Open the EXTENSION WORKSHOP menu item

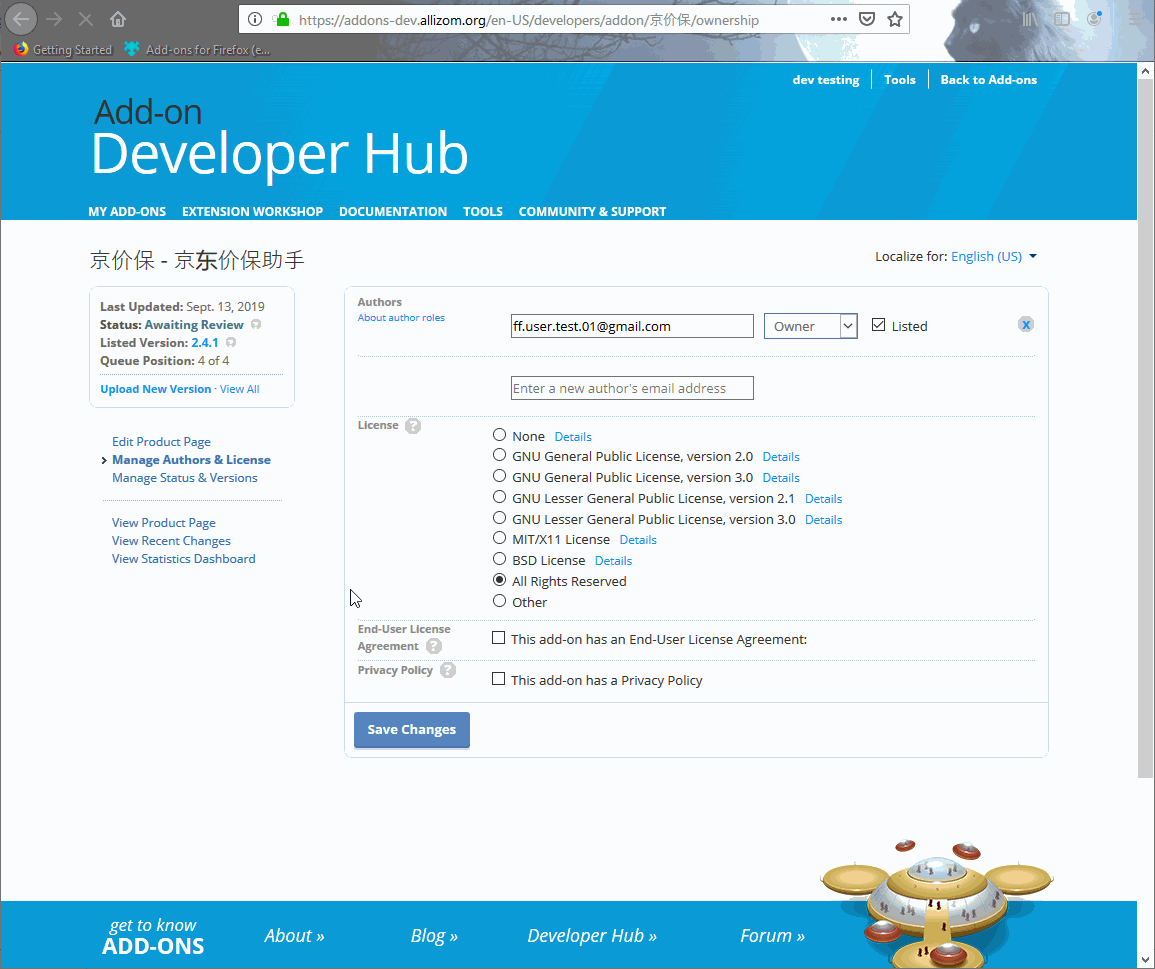pos(252,211)
